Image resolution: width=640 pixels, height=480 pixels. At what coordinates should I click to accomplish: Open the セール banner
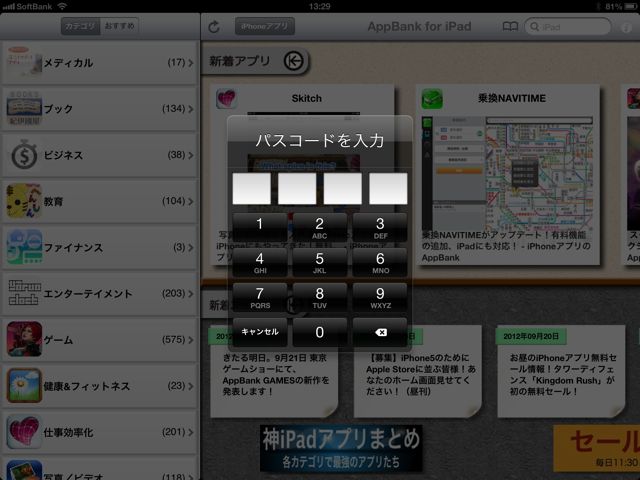click(597, 449)
